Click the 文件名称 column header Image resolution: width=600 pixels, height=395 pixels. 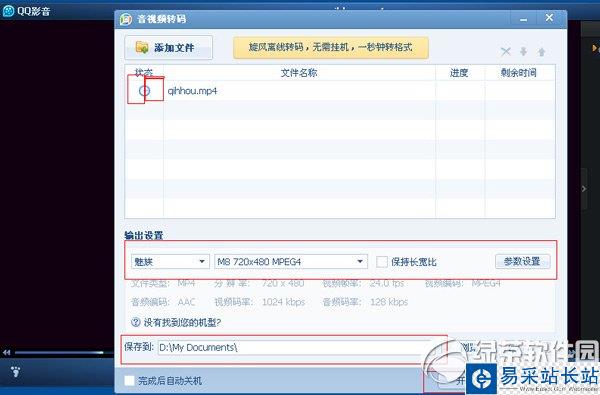click(299, 73)
